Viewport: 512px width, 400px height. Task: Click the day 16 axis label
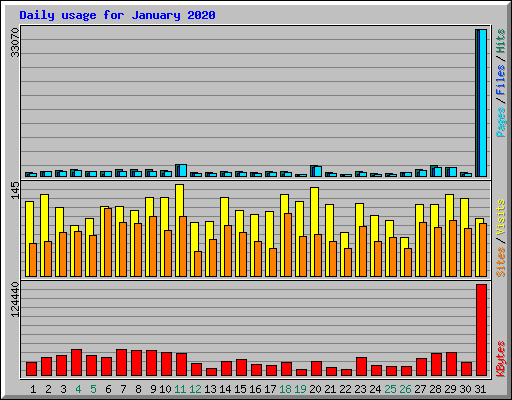point(255,389)
